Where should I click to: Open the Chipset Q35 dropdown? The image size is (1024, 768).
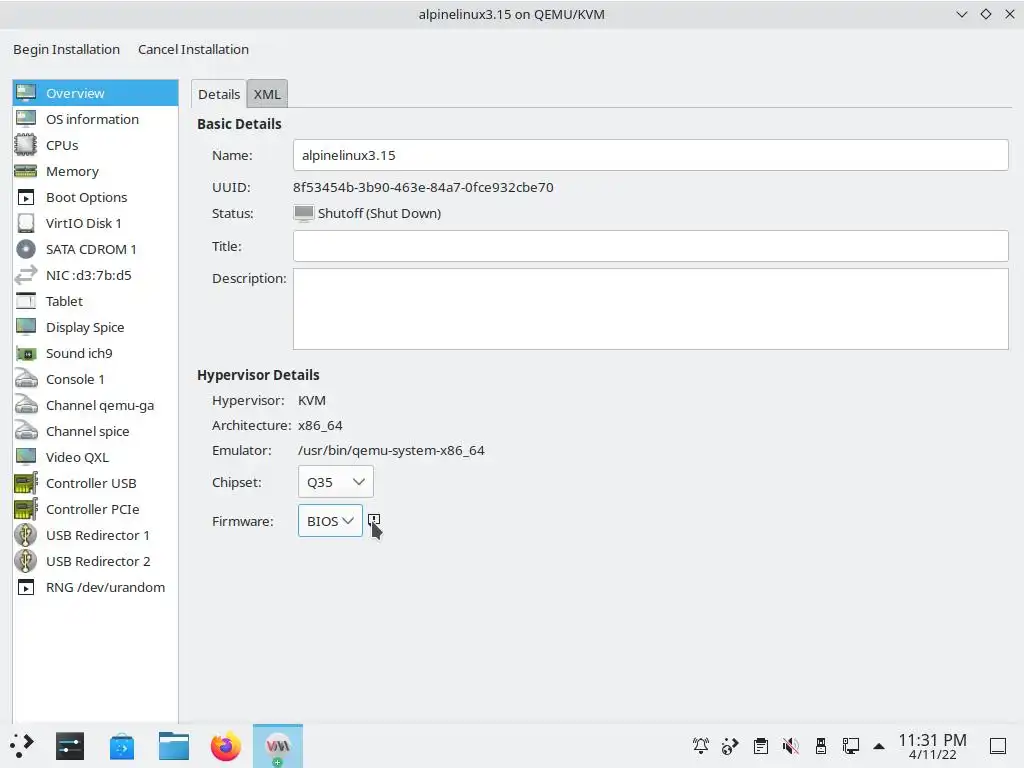(x=336, y=482)
